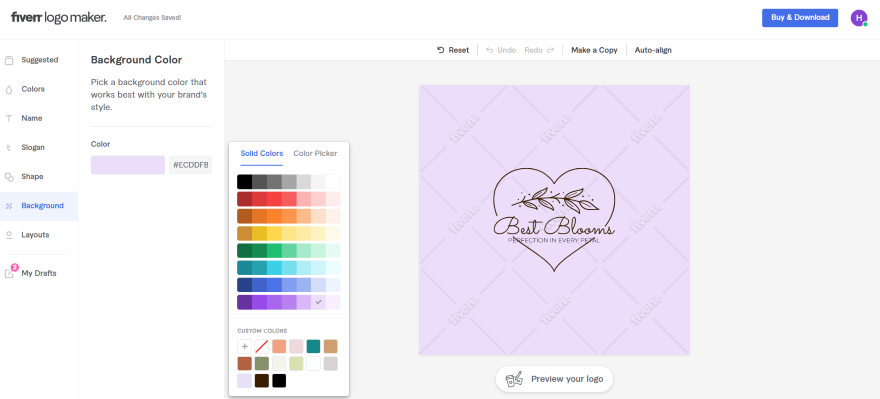
Task: Click the All Changes Saved! status text
Action: 152,18
